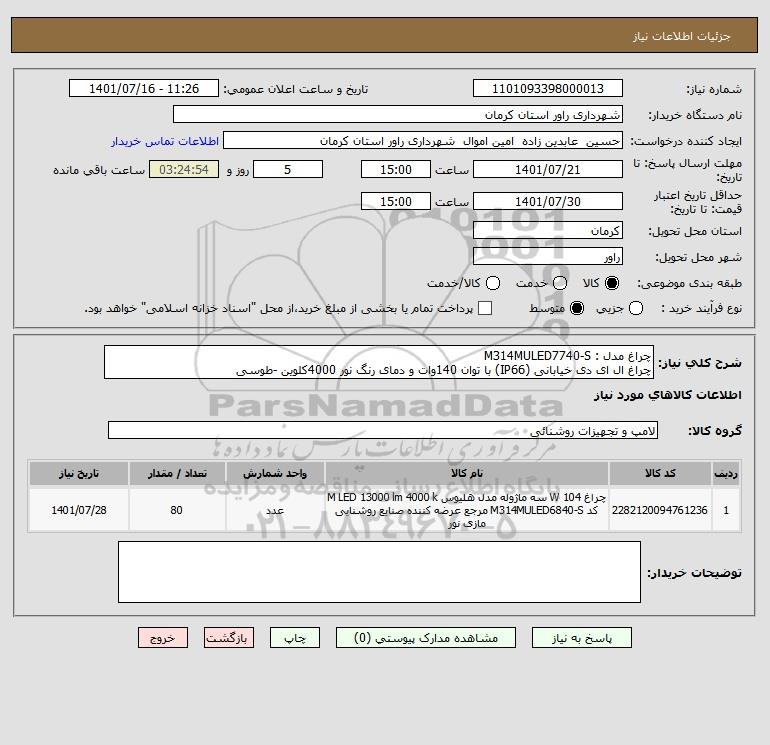Image resolution: width=770 pixels, height=745 pixels.
Task: Select the کالا/خدمت radio option
Action: coord(493,283)
